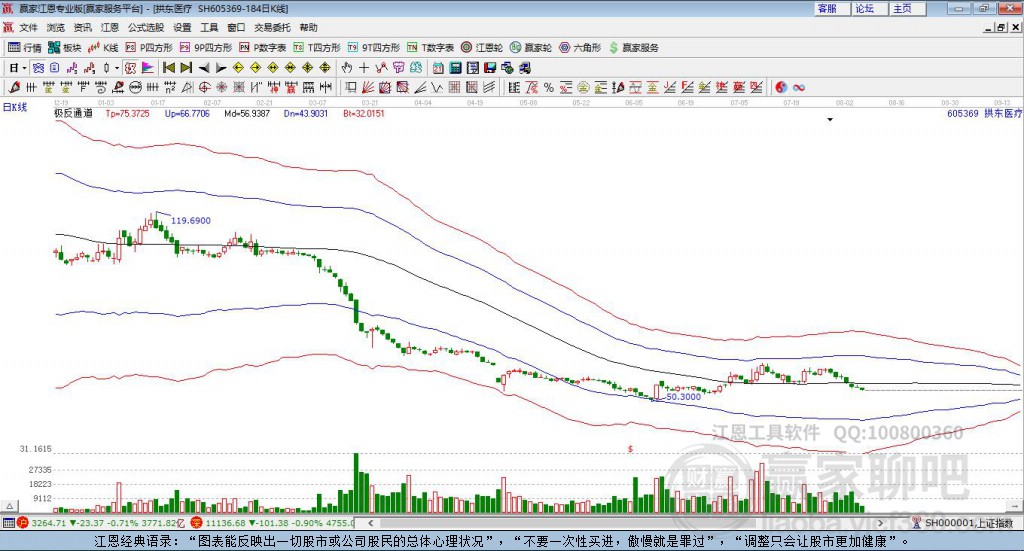Open the 工具 menu
The height and width of the screenshot is (551, 1024).
[x=209, y=27]
